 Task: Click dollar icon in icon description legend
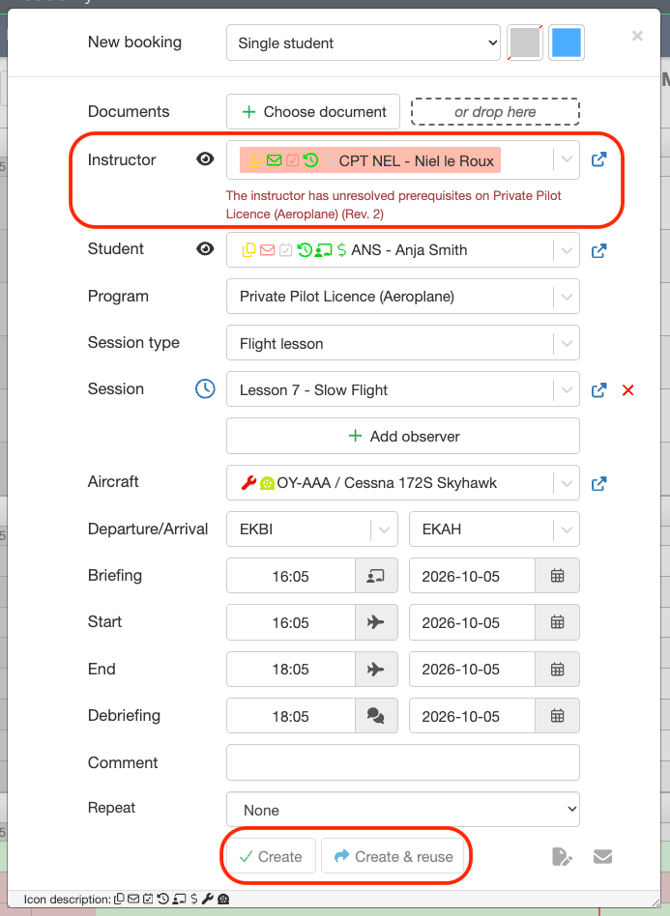pyautogui.click(x=194, y=899)
